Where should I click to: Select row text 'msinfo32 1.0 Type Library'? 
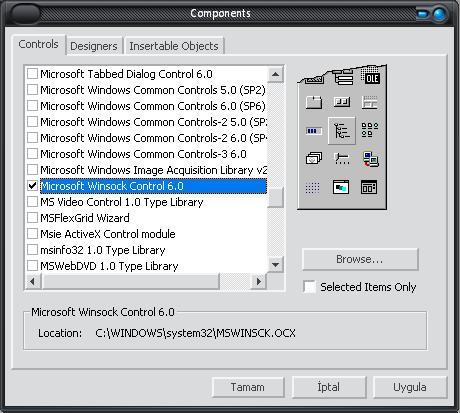103,250
